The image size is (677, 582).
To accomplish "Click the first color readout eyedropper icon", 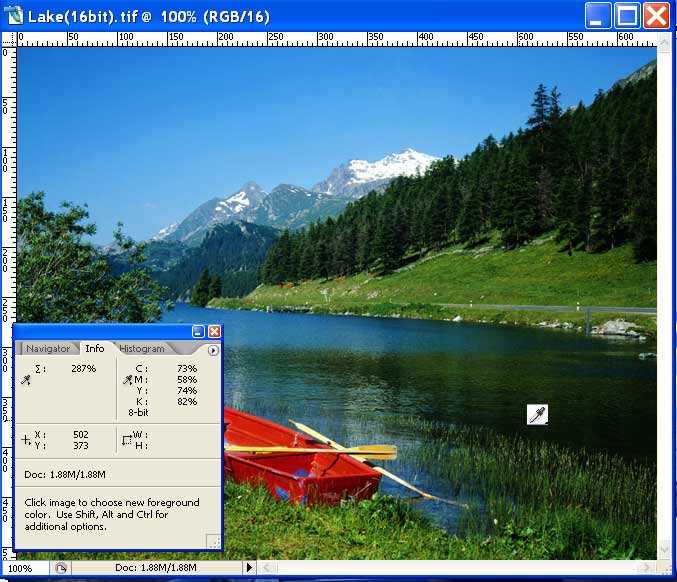I will [x=26, y=380].
